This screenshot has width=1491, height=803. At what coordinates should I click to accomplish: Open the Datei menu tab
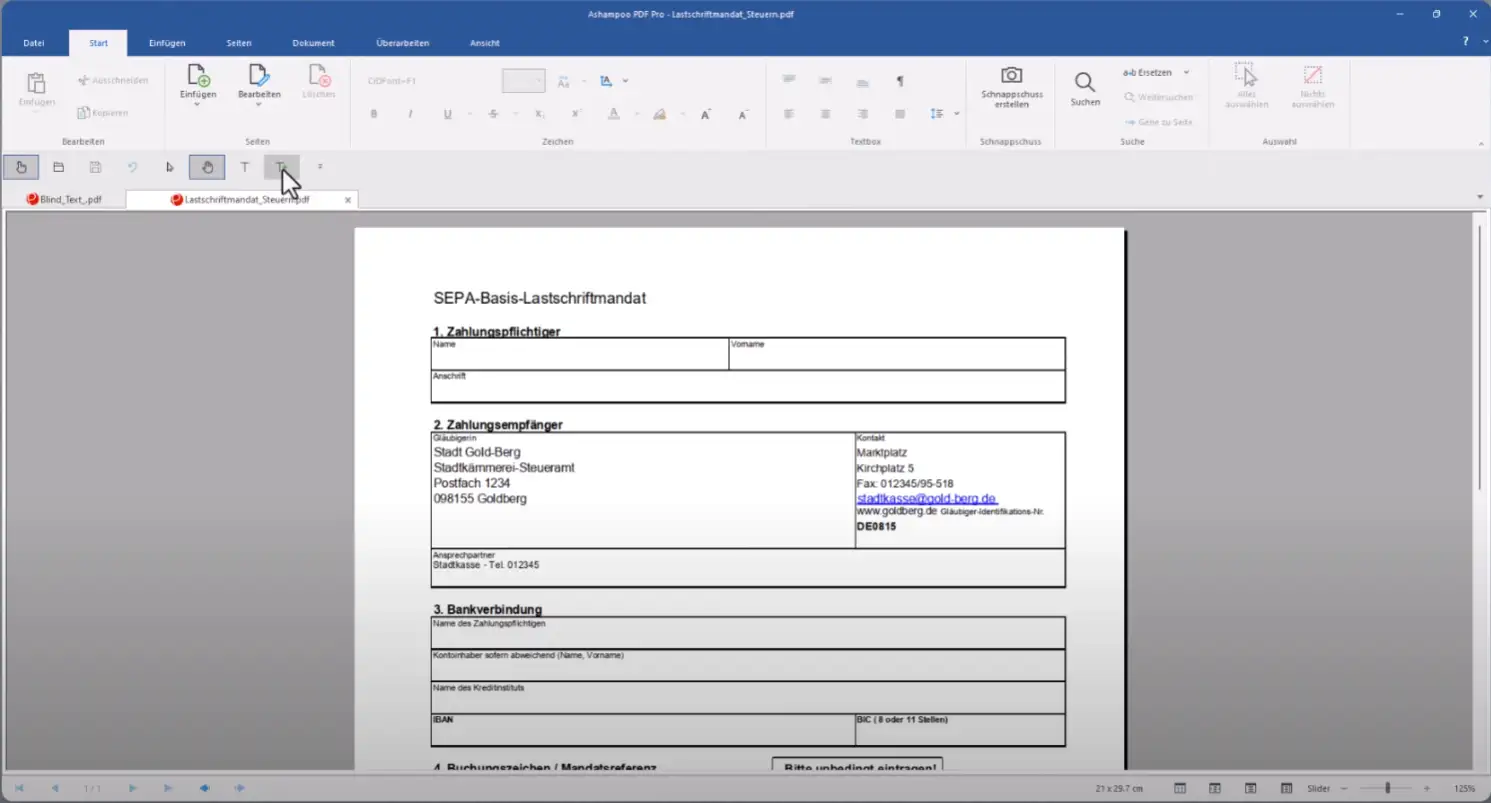point(34,43)
